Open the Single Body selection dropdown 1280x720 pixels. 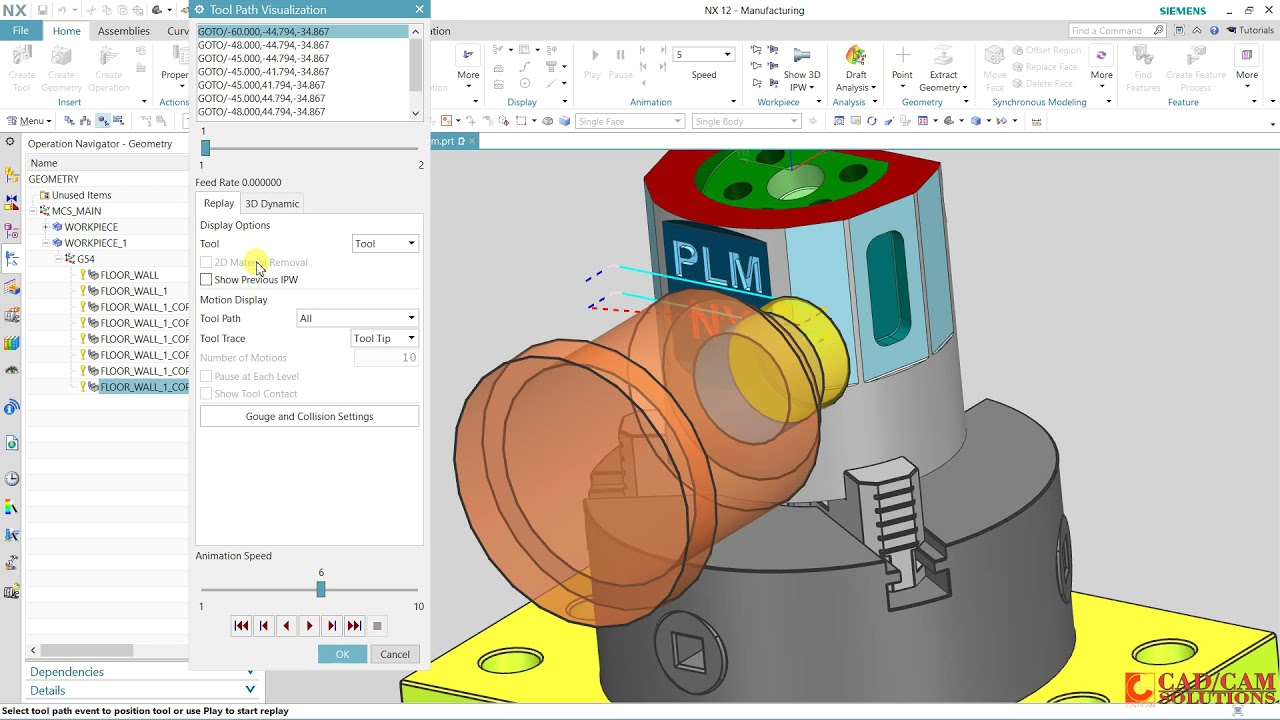click(x=746, y=121)
